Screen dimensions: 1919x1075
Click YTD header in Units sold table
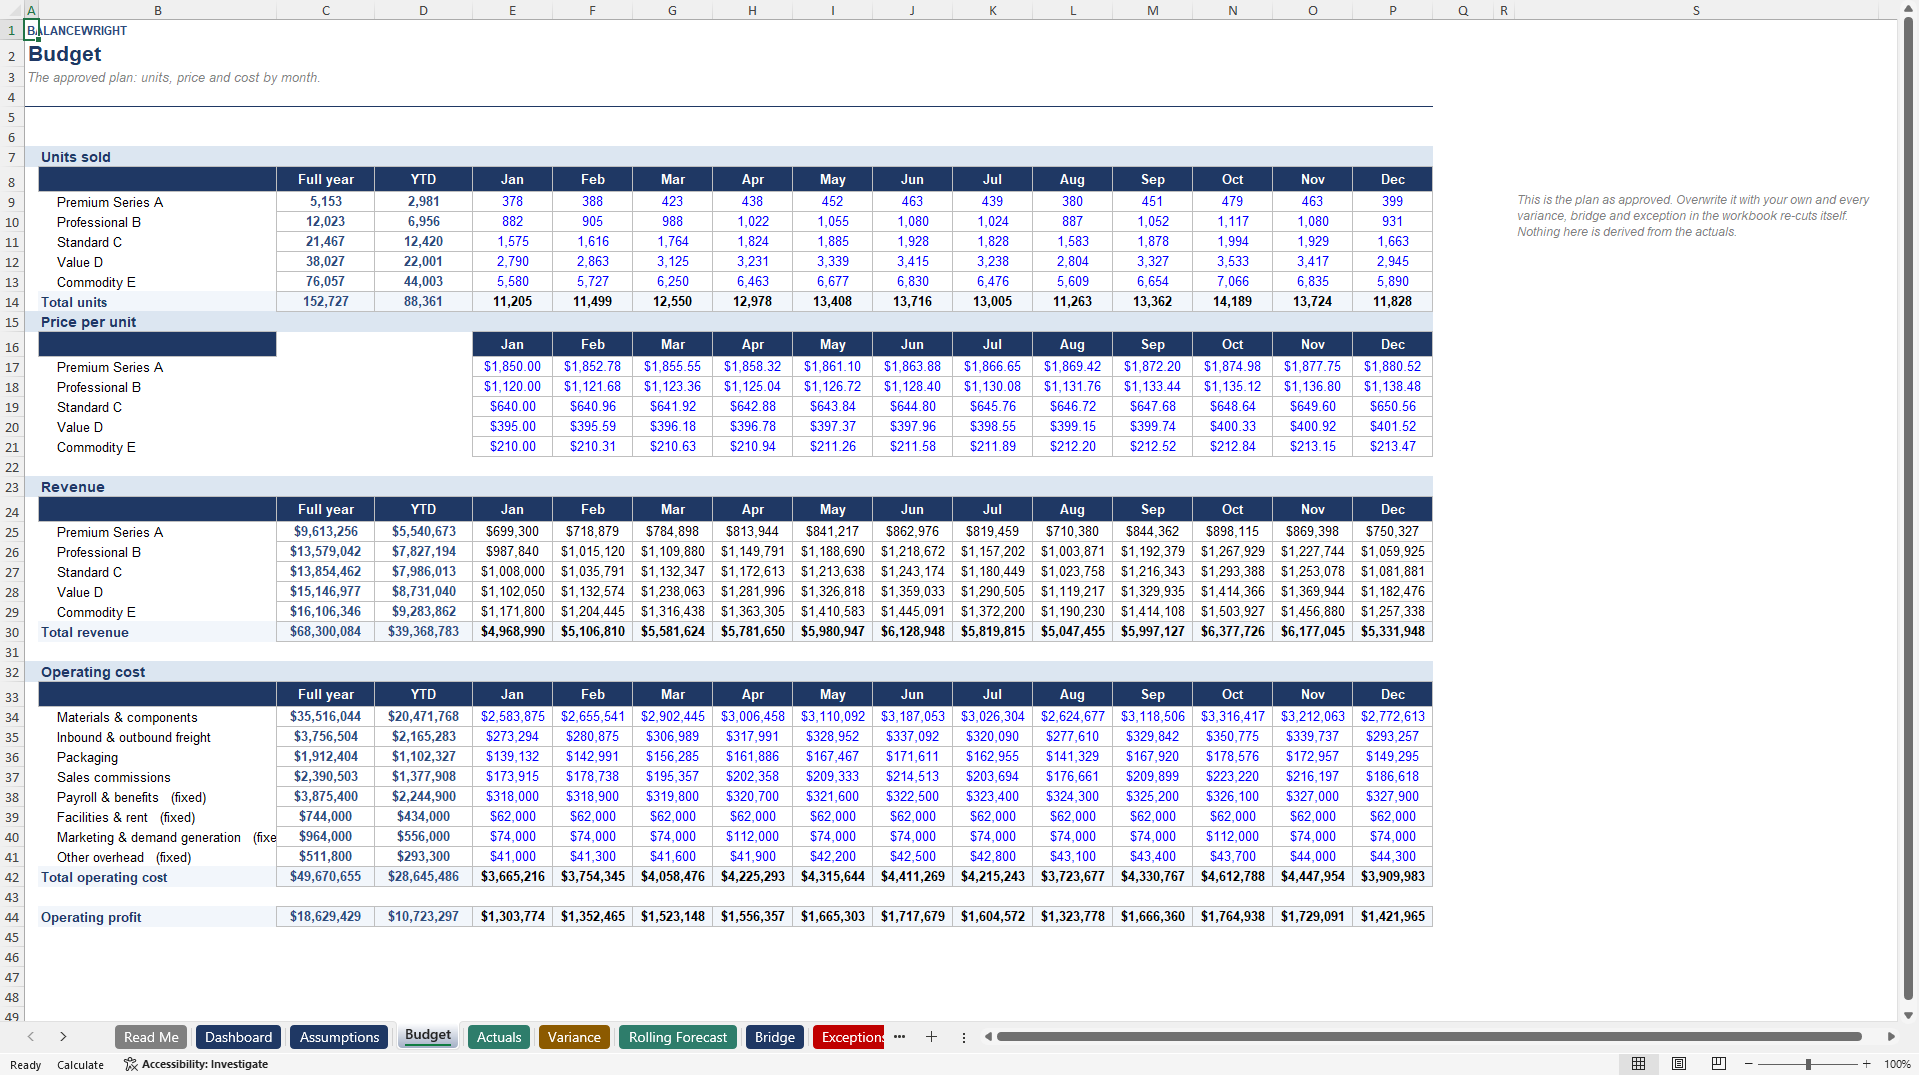coord(424,179)
